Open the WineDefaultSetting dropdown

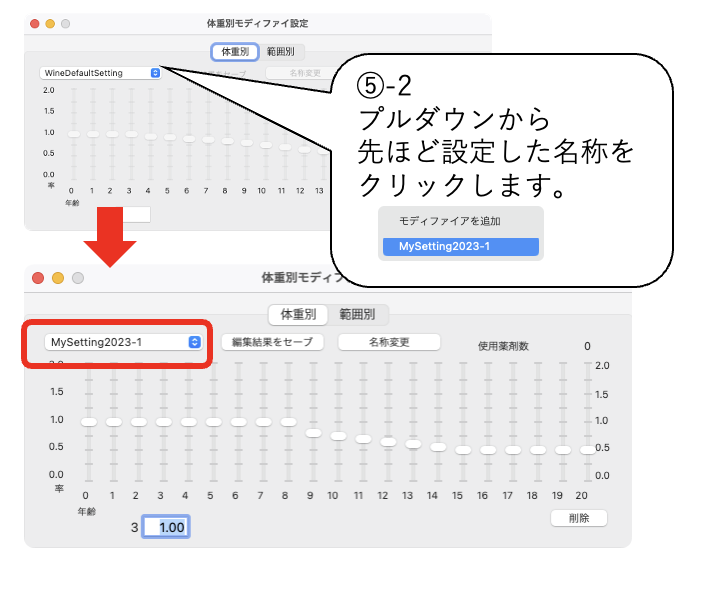(x=100, y=73)
